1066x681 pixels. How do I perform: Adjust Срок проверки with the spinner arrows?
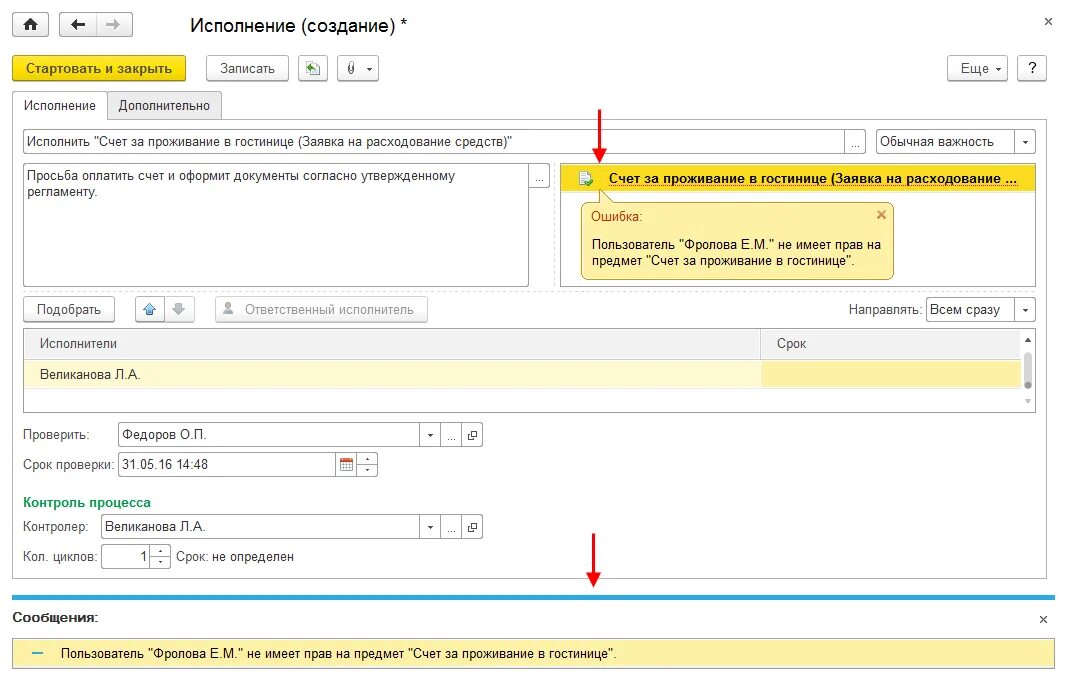click(x=367, y=465)
